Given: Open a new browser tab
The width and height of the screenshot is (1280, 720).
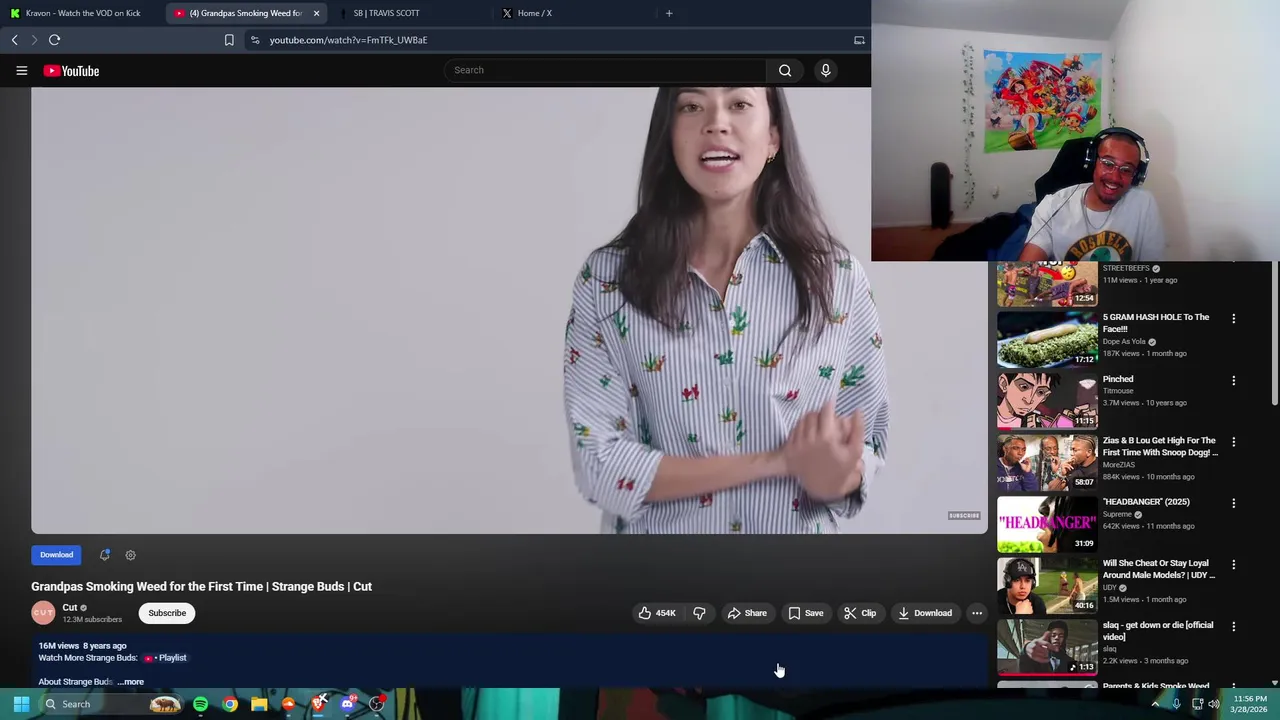Looking at the screenshot, I should [x=669, y=13].
